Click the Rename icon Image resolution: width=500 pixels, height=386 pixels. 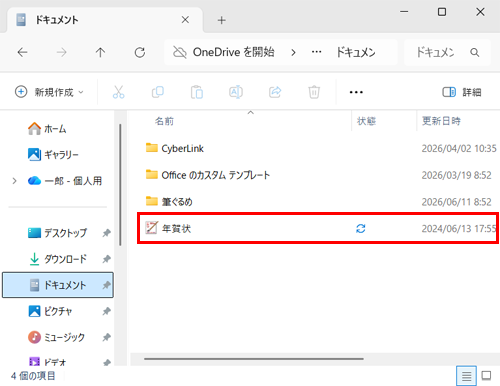pyautogui.click(x=236, y=92)
